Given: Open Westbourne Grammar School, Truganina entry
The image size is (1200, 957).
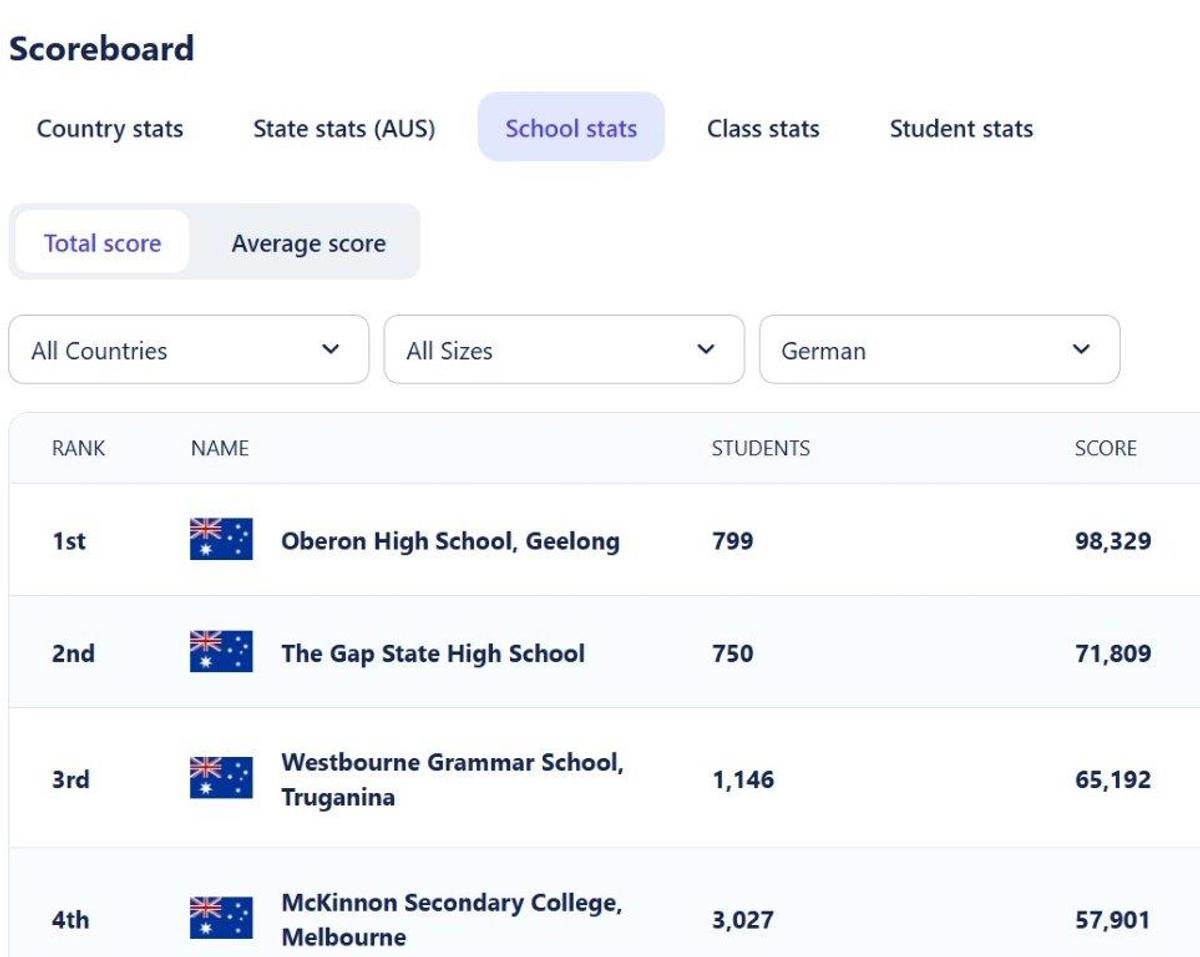Looking at the screenshot, I should [452, 779].
